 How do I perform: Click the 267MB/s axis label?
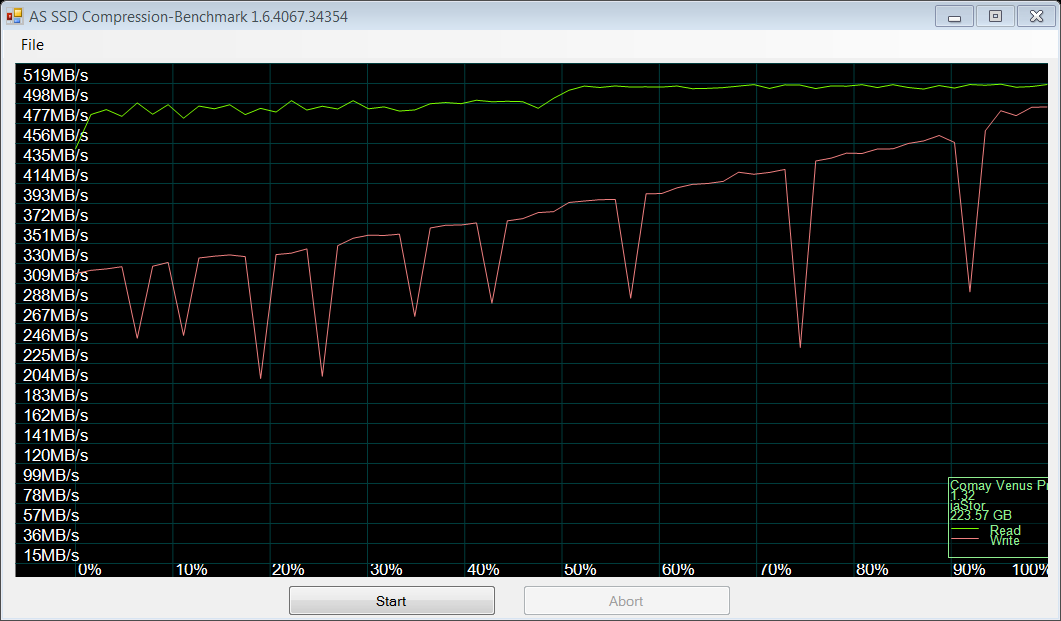coord(55,315)
